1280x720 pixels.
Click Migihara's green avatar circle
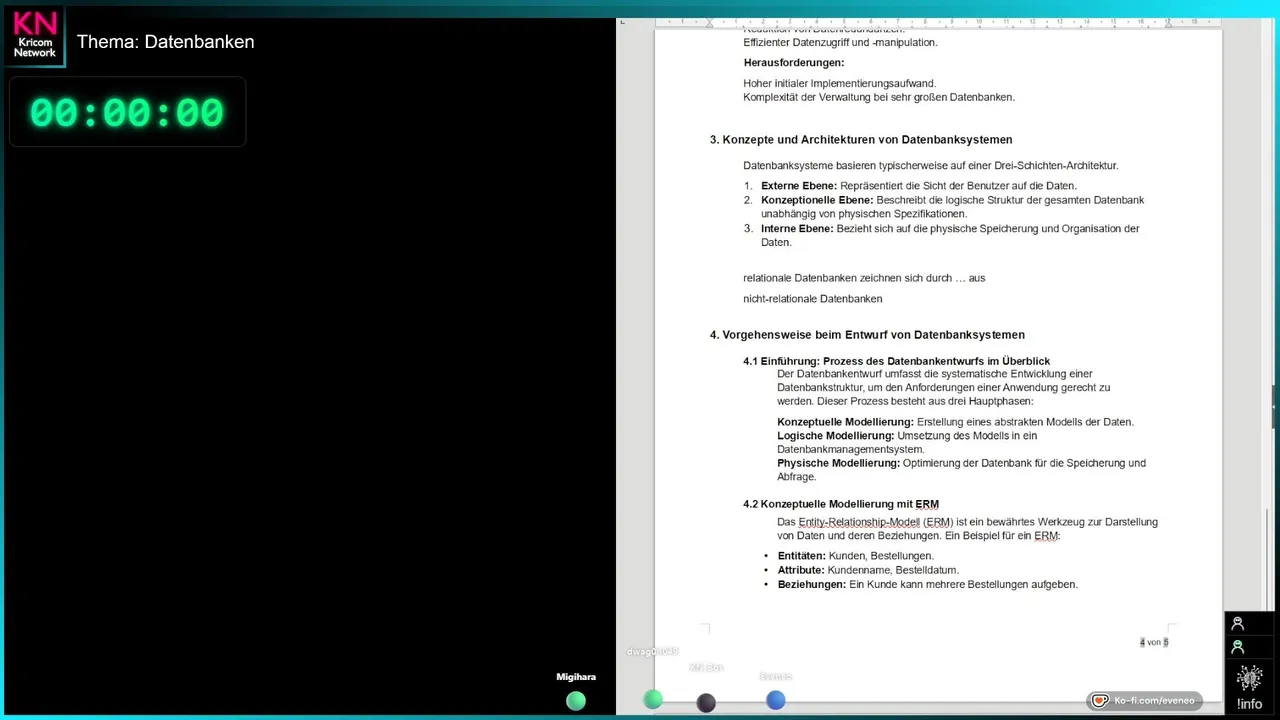(576, 701)
